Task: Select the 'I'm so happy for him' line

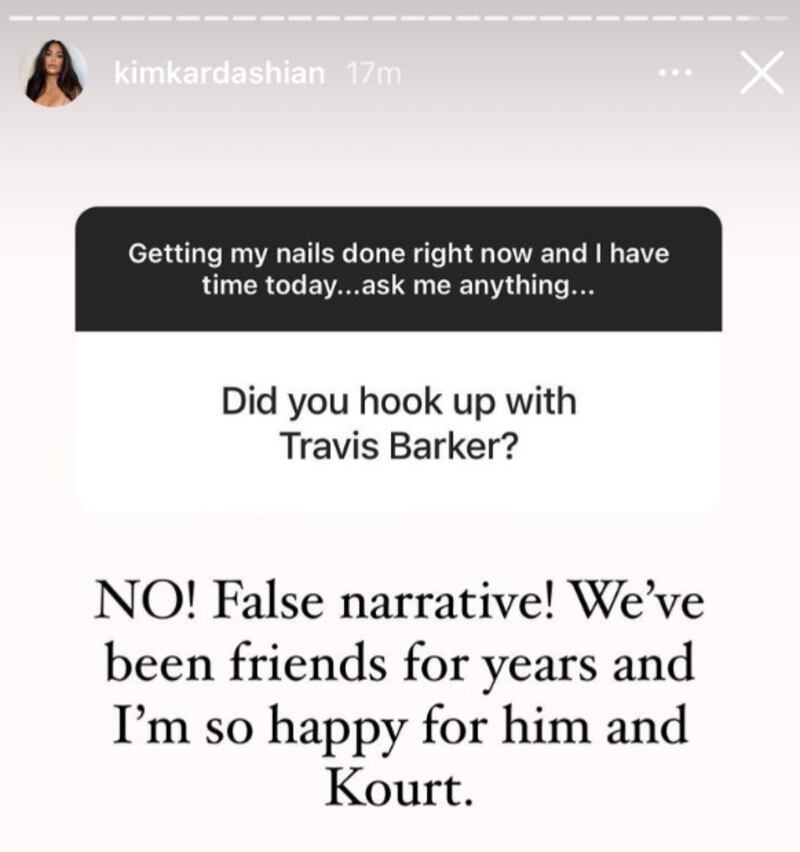Action: [352, 726]
